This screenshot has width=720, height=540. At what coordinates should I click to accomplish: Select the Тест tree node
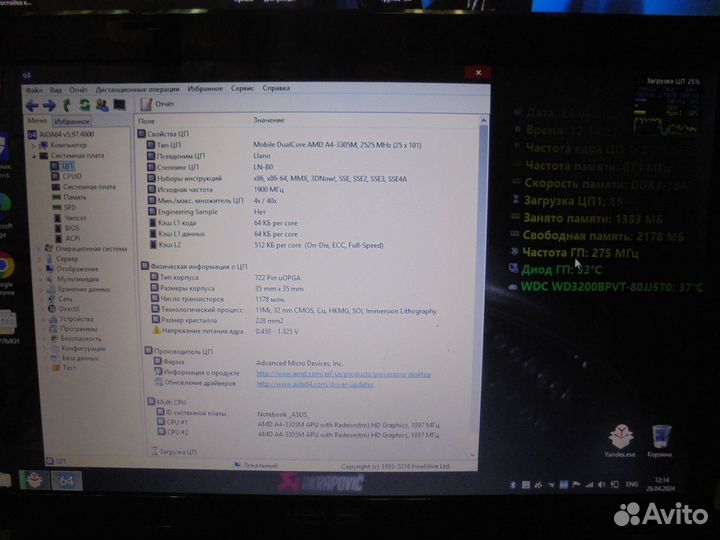(64, 368)
